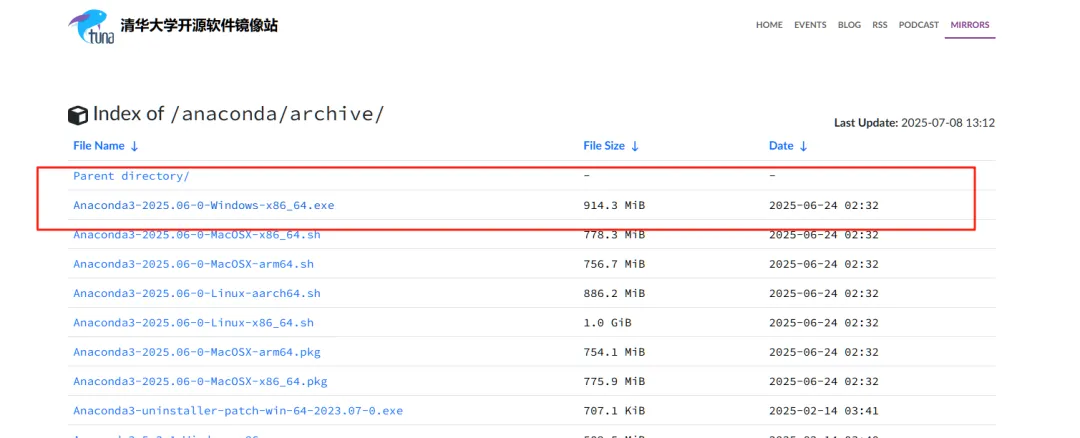The image size is (1080, 438).
Task: Click the 1.0 GiB file size
Action: 608,322
